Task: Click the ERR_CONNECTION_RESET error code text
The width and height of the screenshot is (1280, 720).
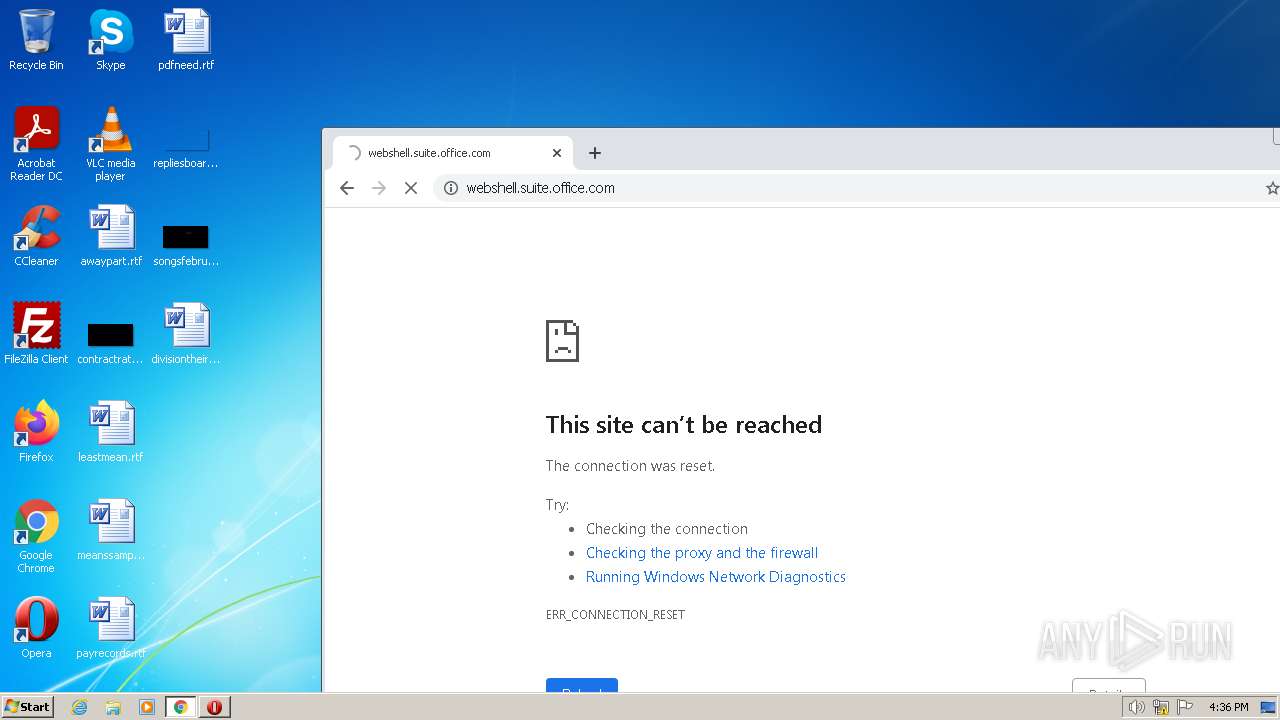Action: (x=615, y=615)
